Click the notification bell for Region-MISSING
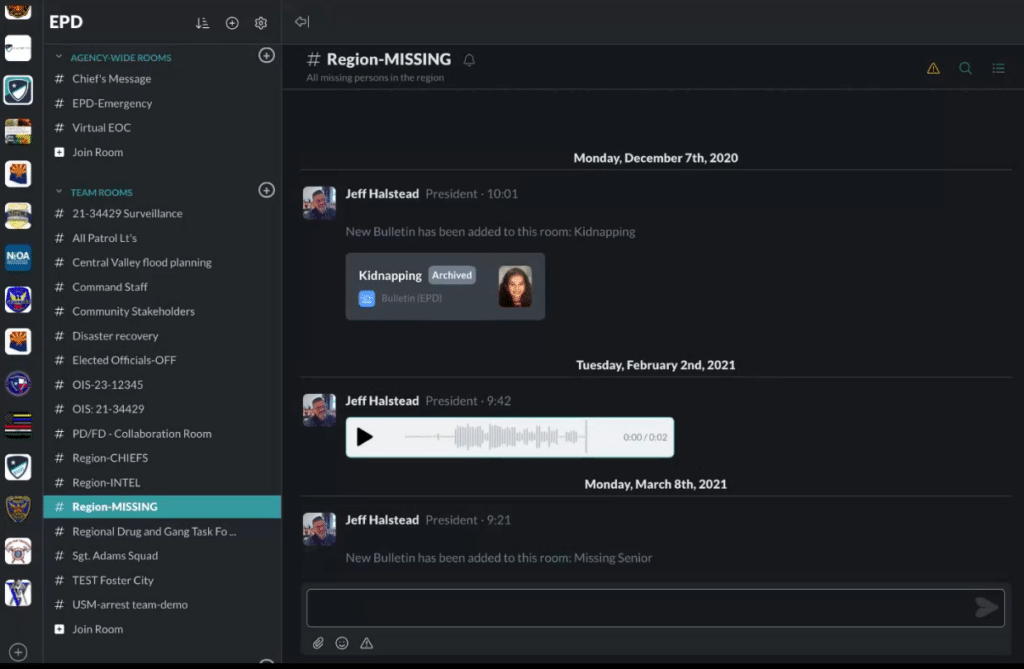This screenshot has height=669, width=1024. point(469,59)
